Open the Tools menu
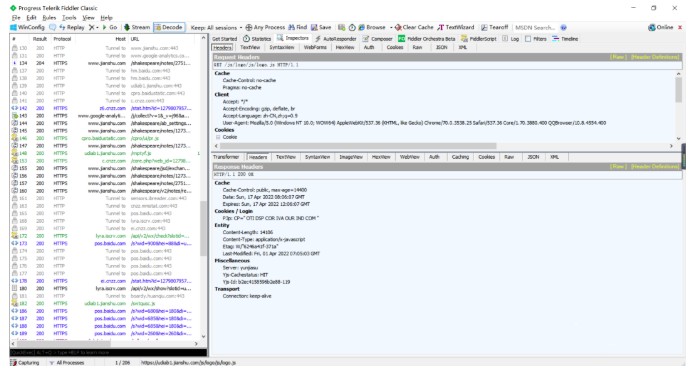Viewport: 689px width, 368px height. (x=69, y=18)
